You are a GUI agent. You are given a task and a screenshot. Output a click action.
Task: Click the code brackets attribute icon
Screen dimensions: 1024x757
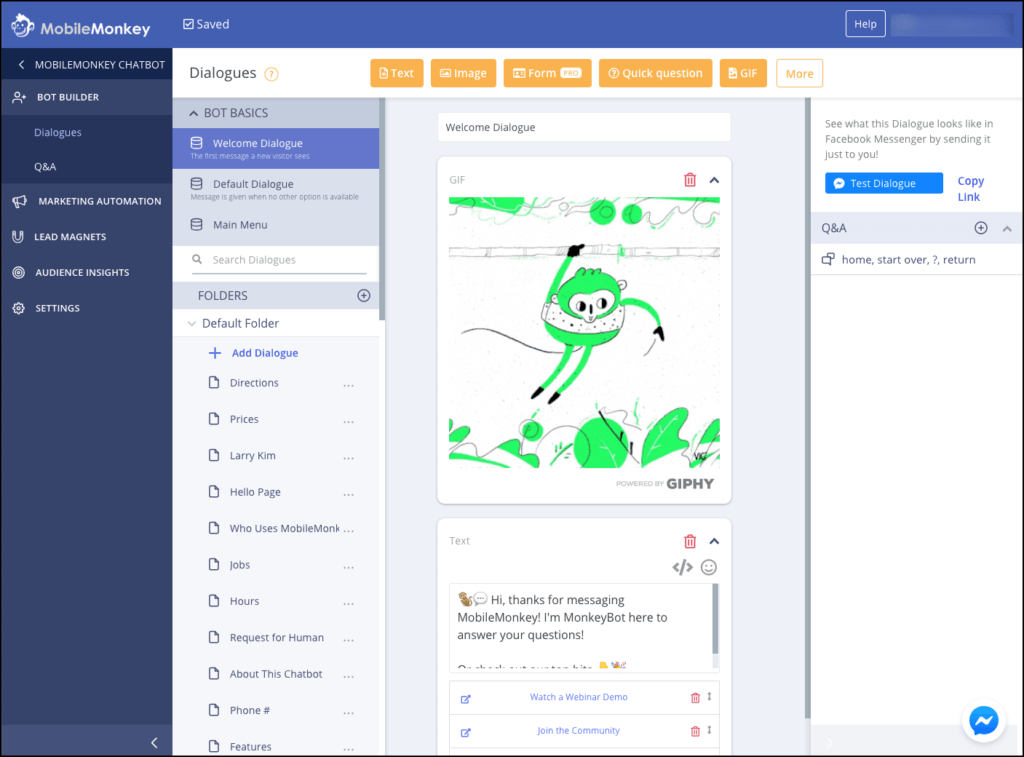click(x=682, y=568)
